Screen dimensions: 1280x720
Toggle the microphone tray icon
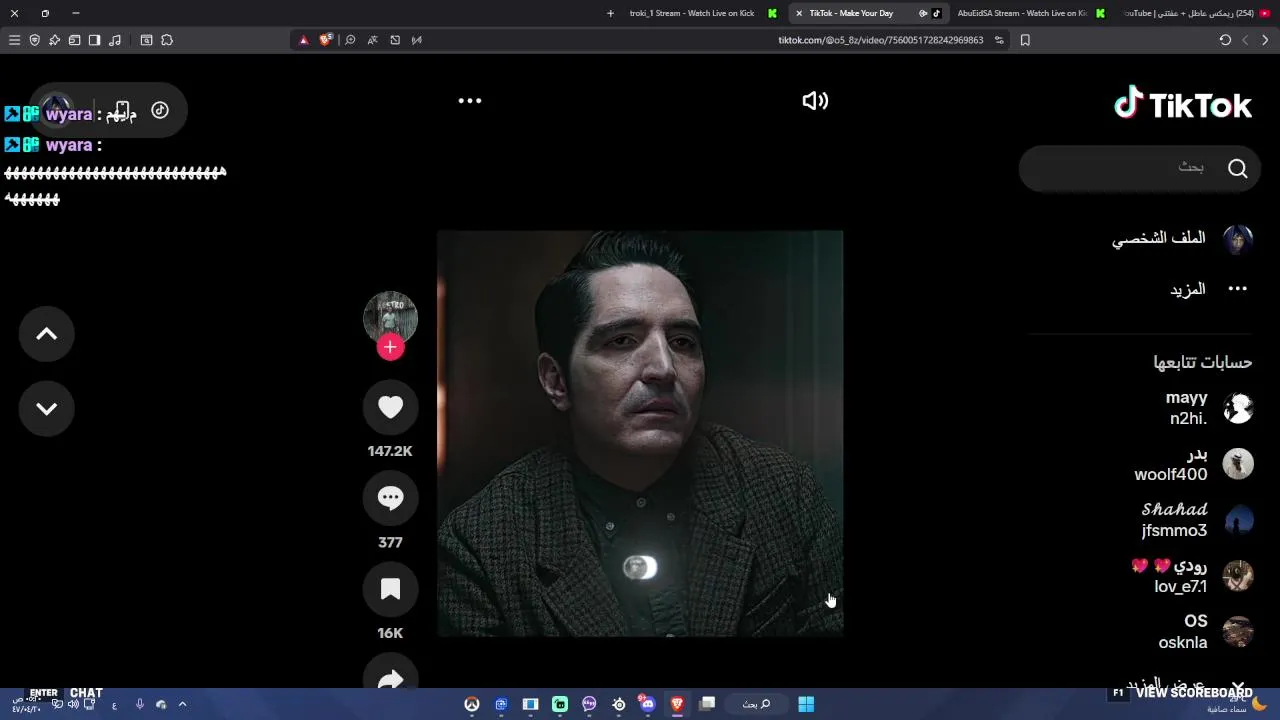(x=139, y=705)
